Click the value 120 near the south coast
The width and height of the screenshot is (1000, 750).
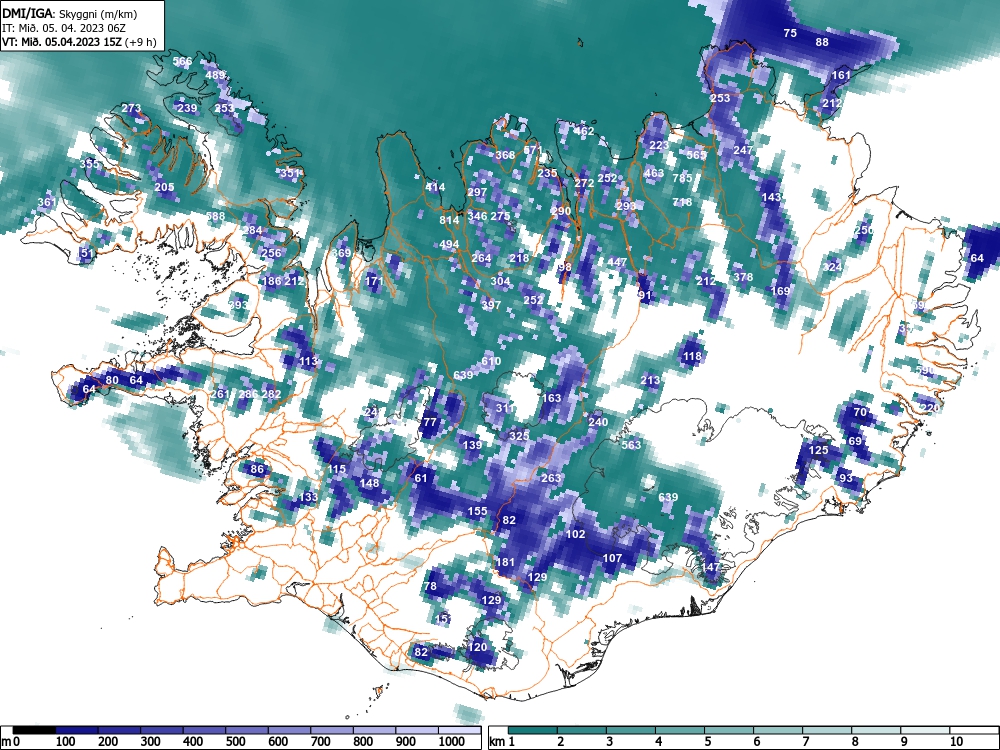(x=477, y=647)
